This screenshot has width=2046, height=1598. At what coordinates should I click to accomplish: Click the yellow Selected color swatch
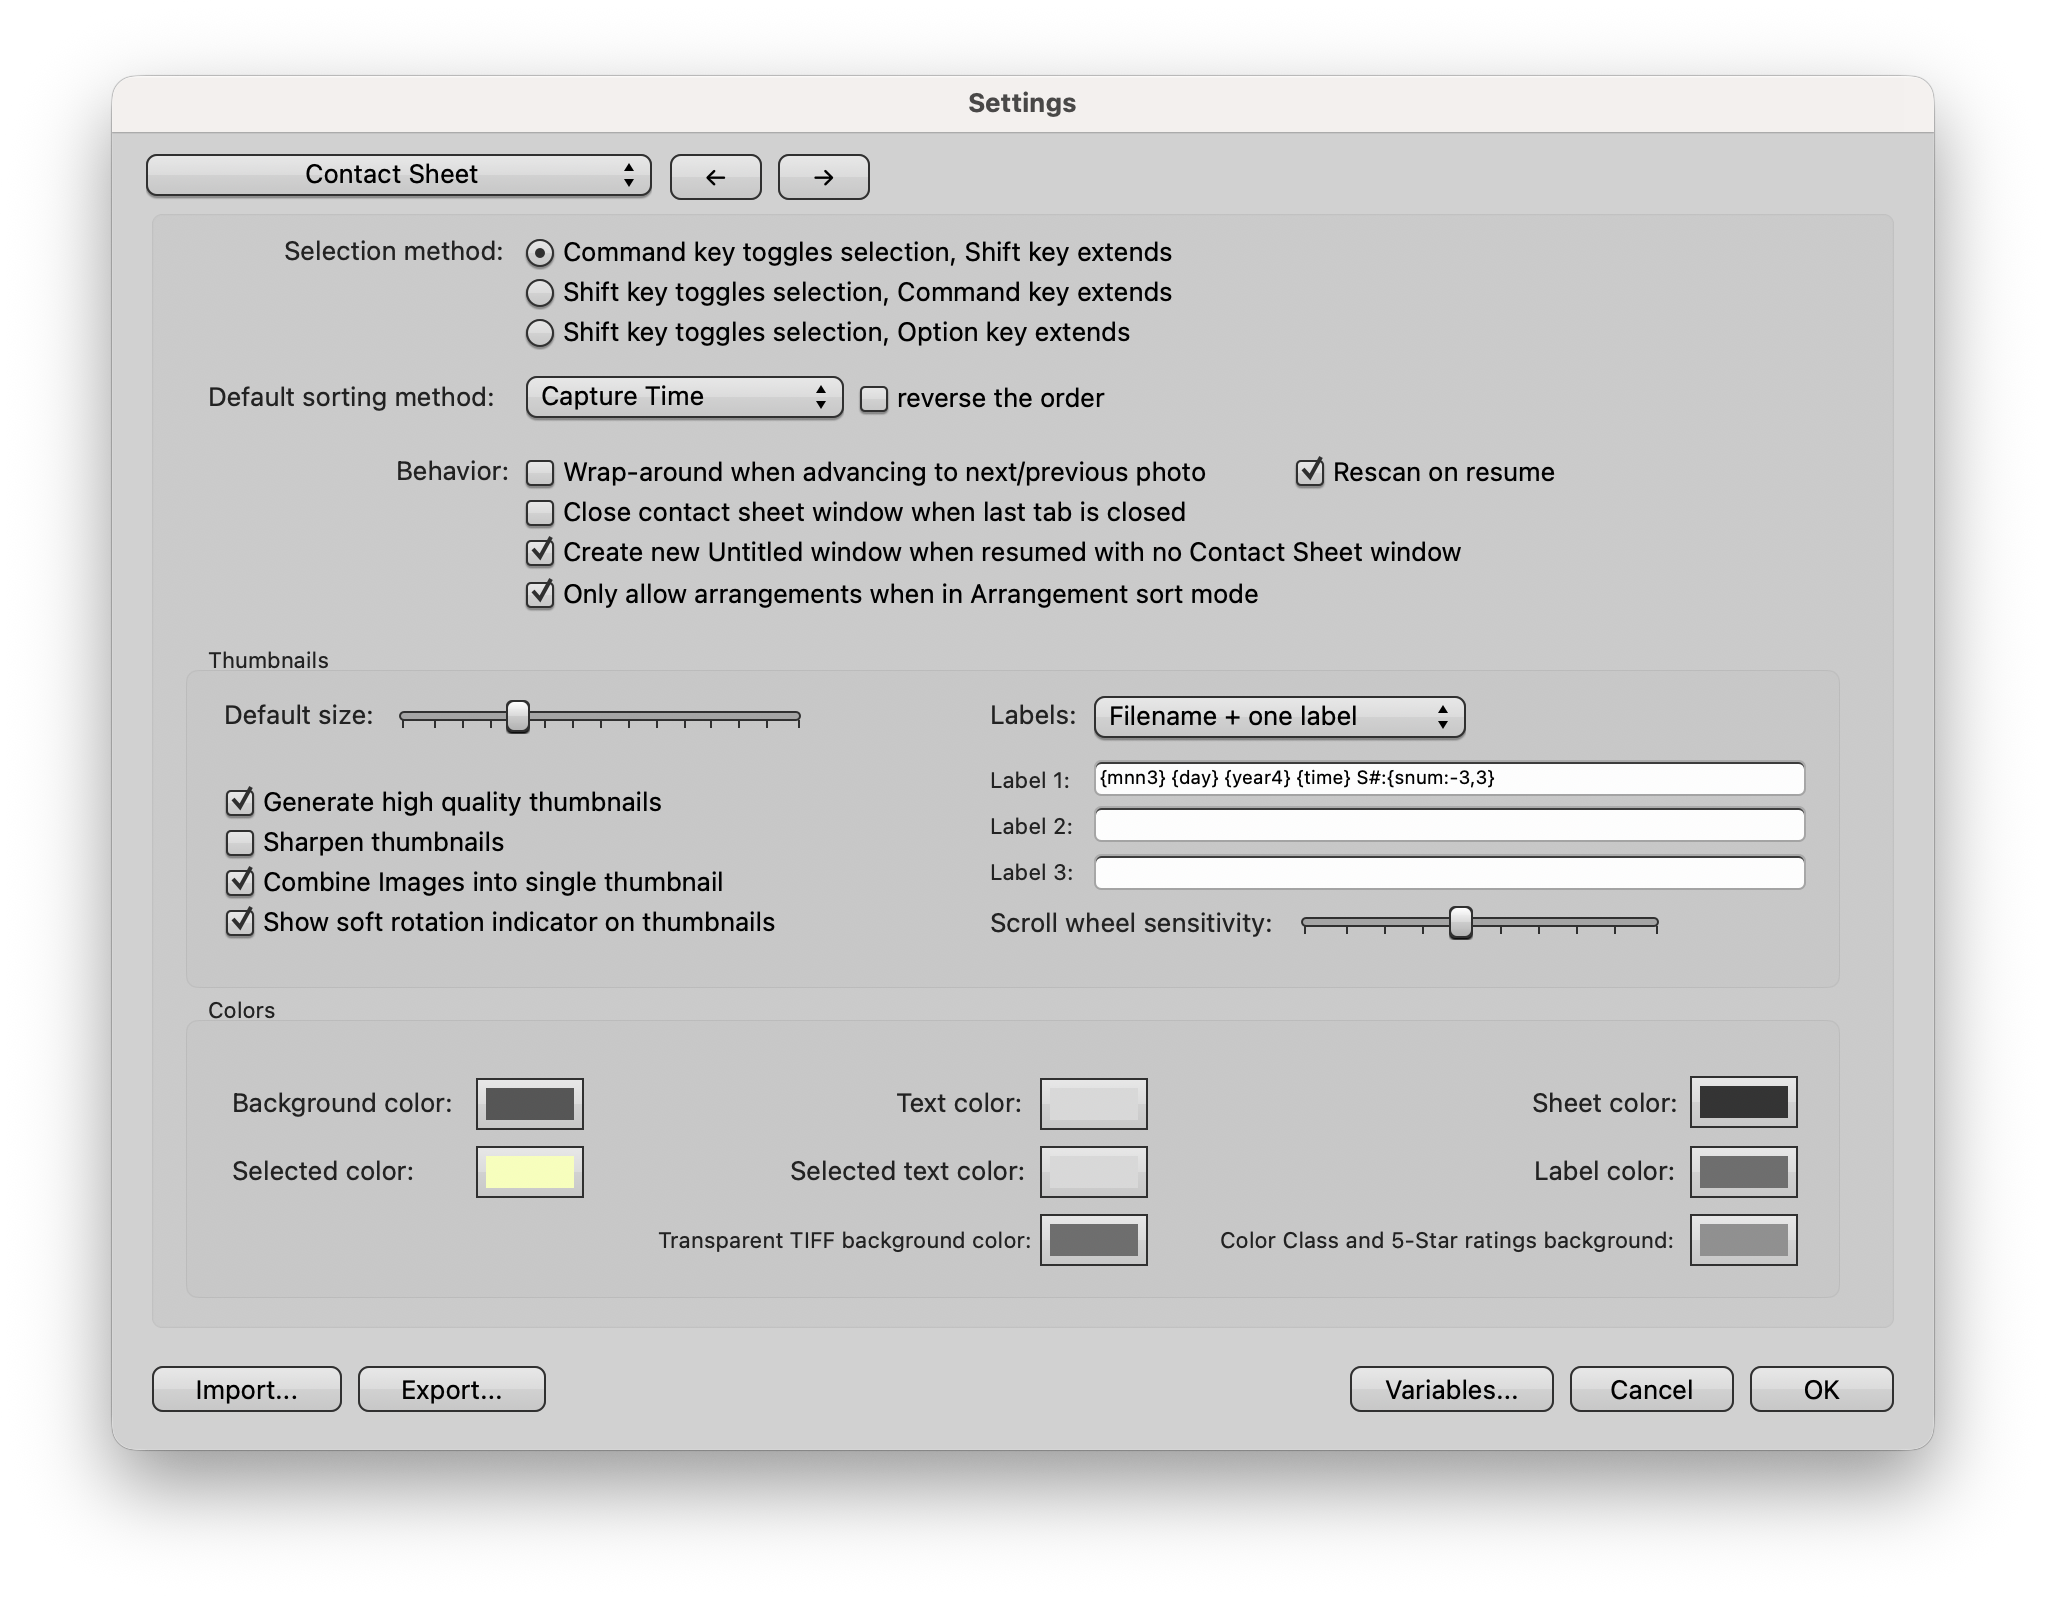tap(529, 1172)
